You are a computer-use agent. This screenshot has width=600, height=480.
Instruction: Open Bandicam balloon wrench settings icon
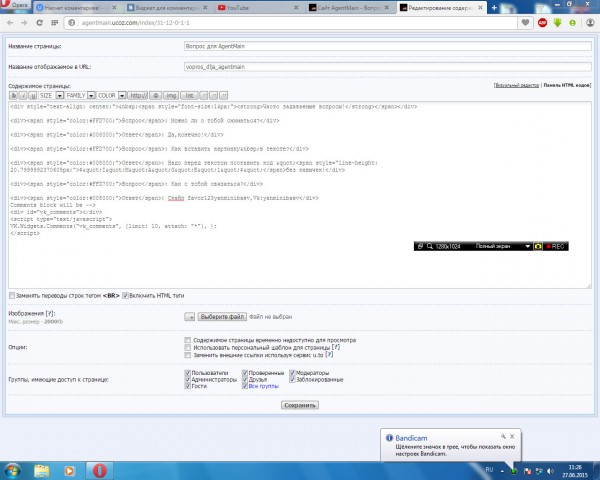click(503, 436)
